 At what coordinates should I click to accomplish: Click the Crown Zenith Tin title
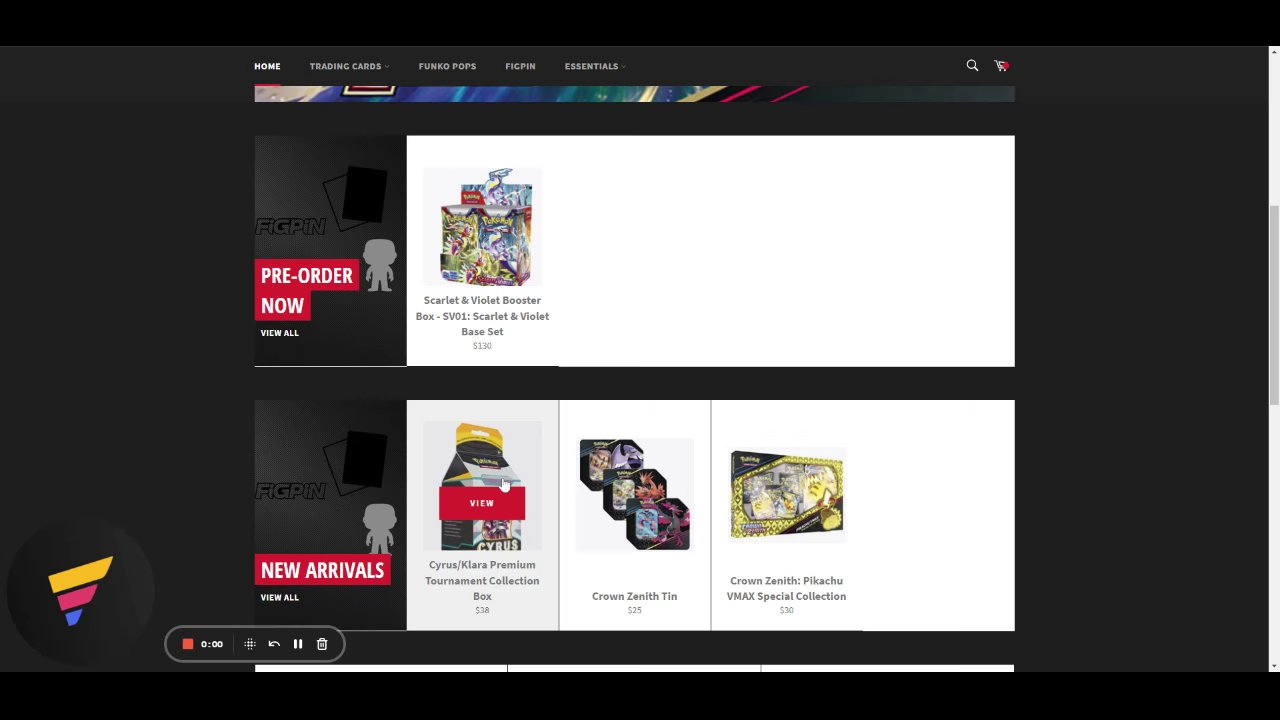pos(634,596)
